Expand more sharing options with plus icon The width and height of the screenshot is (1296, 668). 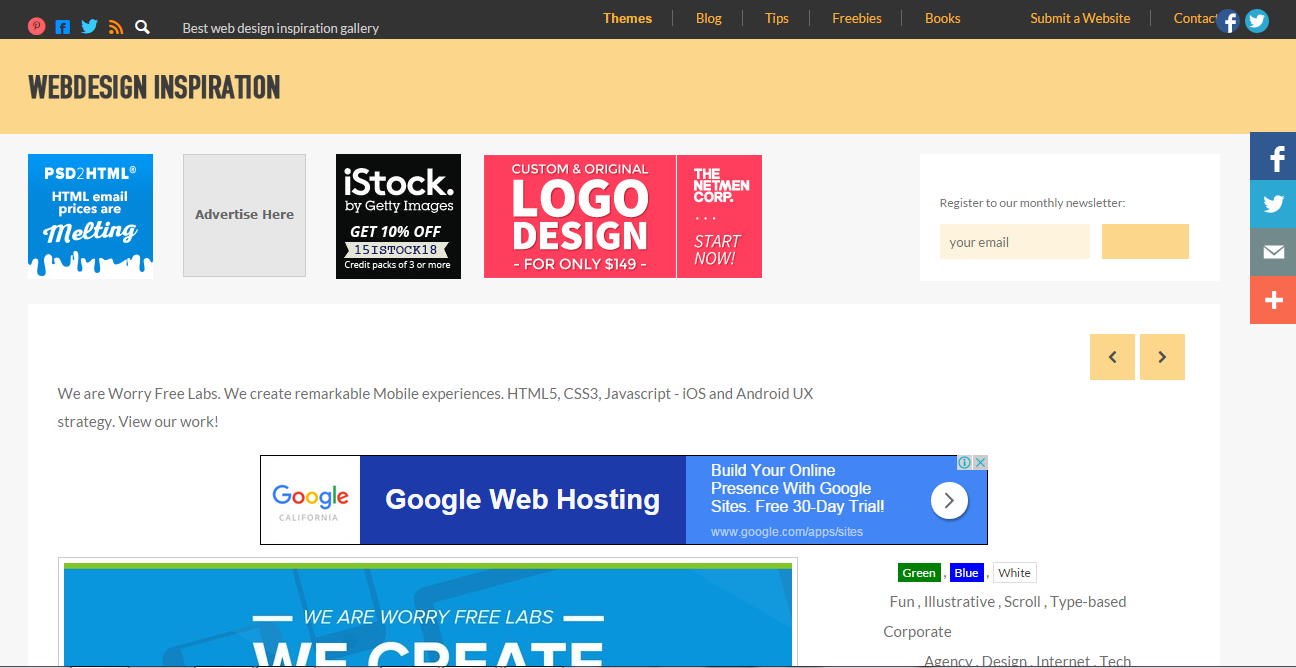click(x=1273, y=300)
